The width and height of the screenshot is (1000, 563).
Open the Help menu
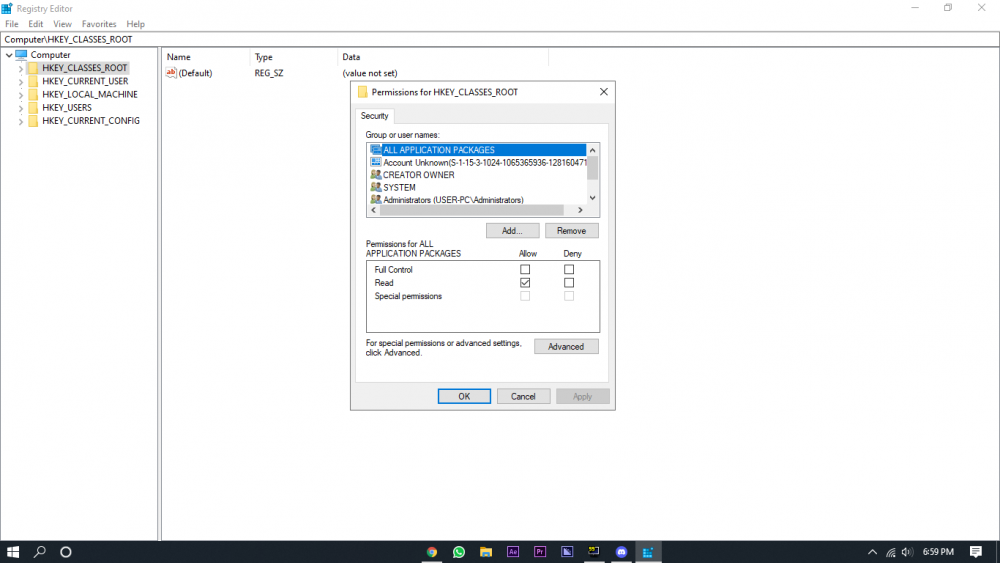[135, 24]
